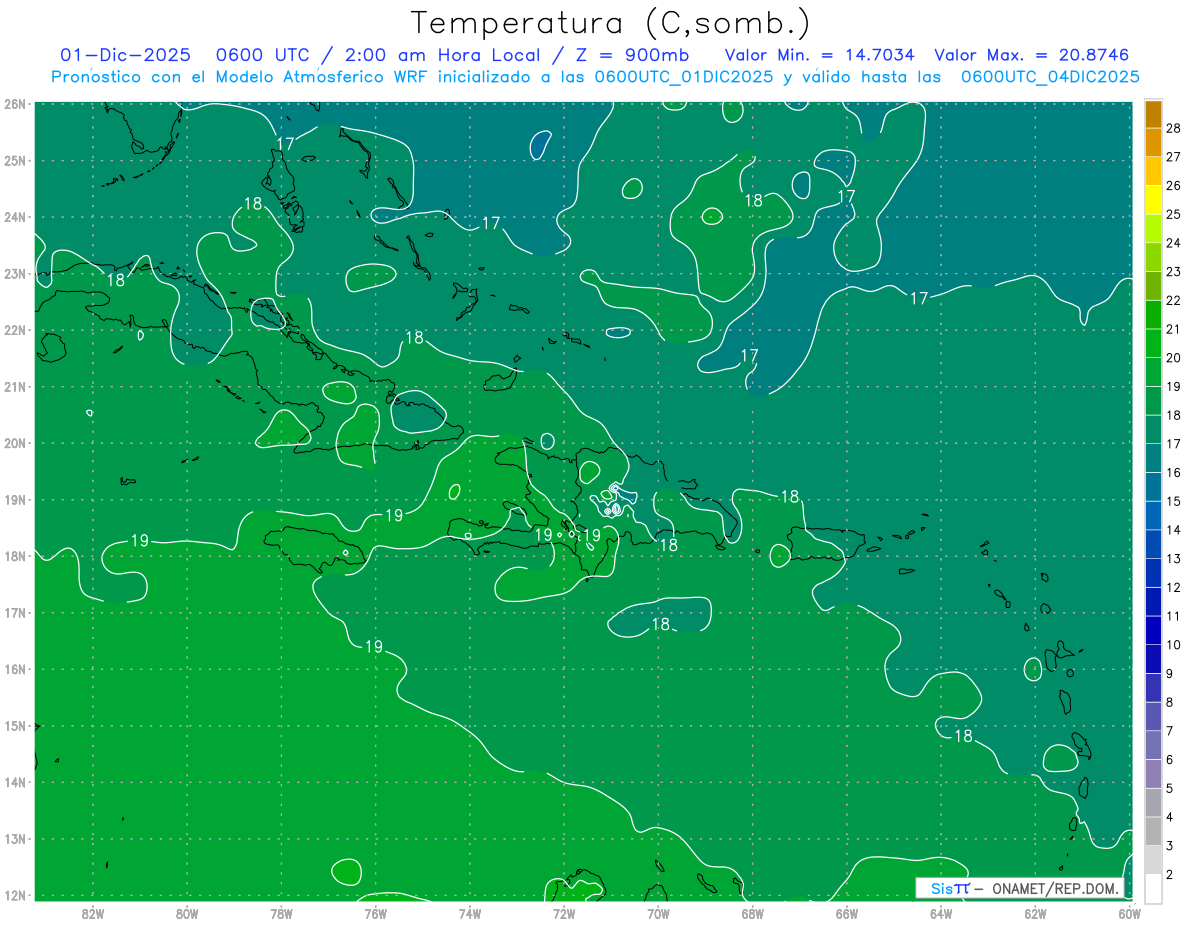Click the '18N' latitude axis label
The height and width of the screenshot is (927, 1200).
click(15, 556)
